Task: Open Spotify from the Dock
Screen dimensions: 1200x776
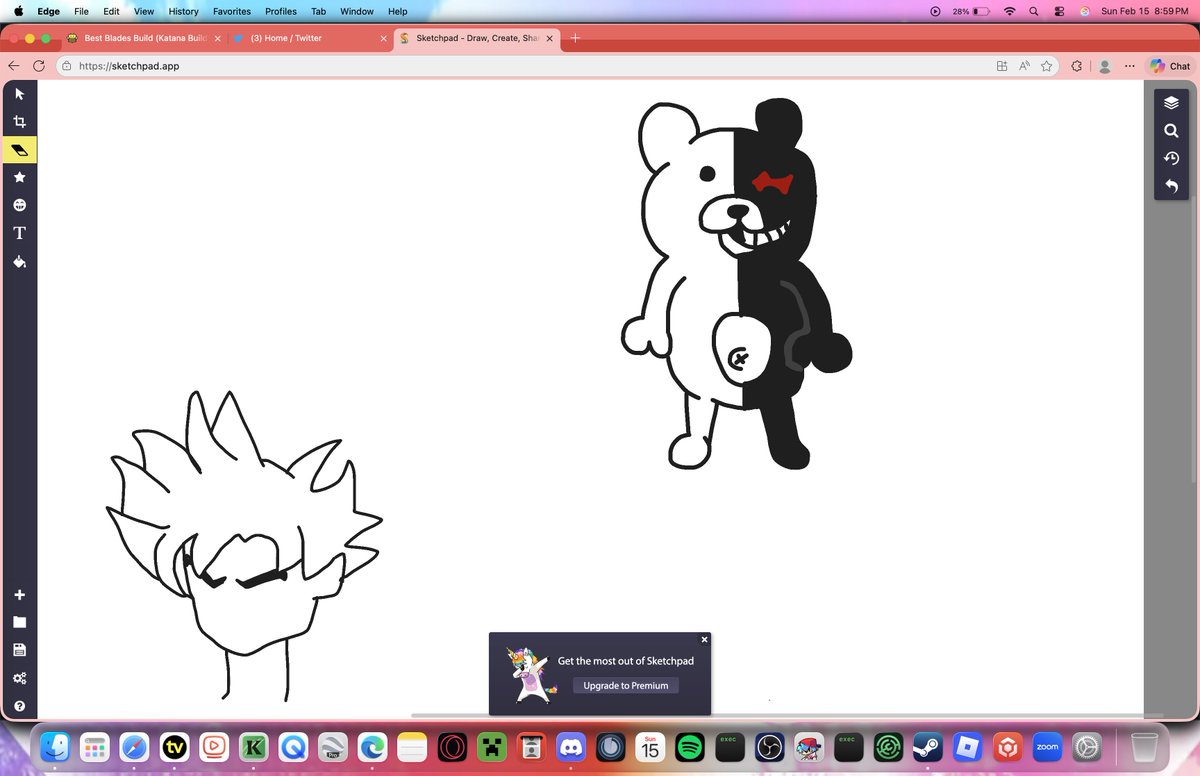Action: (x=689, y=747)
